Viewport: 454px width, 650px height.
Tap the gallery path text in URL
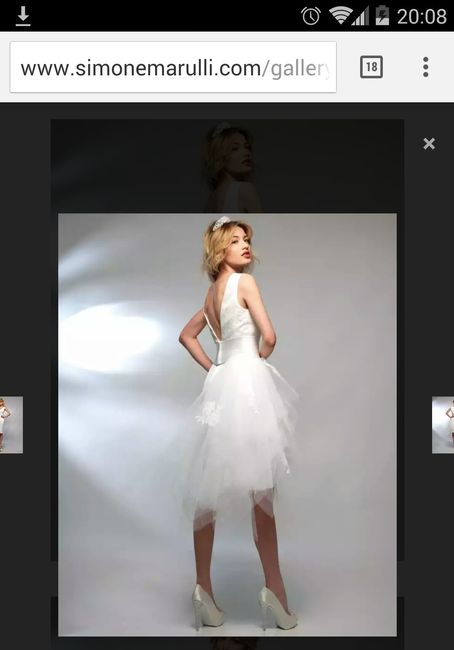(x=297, y=69)
